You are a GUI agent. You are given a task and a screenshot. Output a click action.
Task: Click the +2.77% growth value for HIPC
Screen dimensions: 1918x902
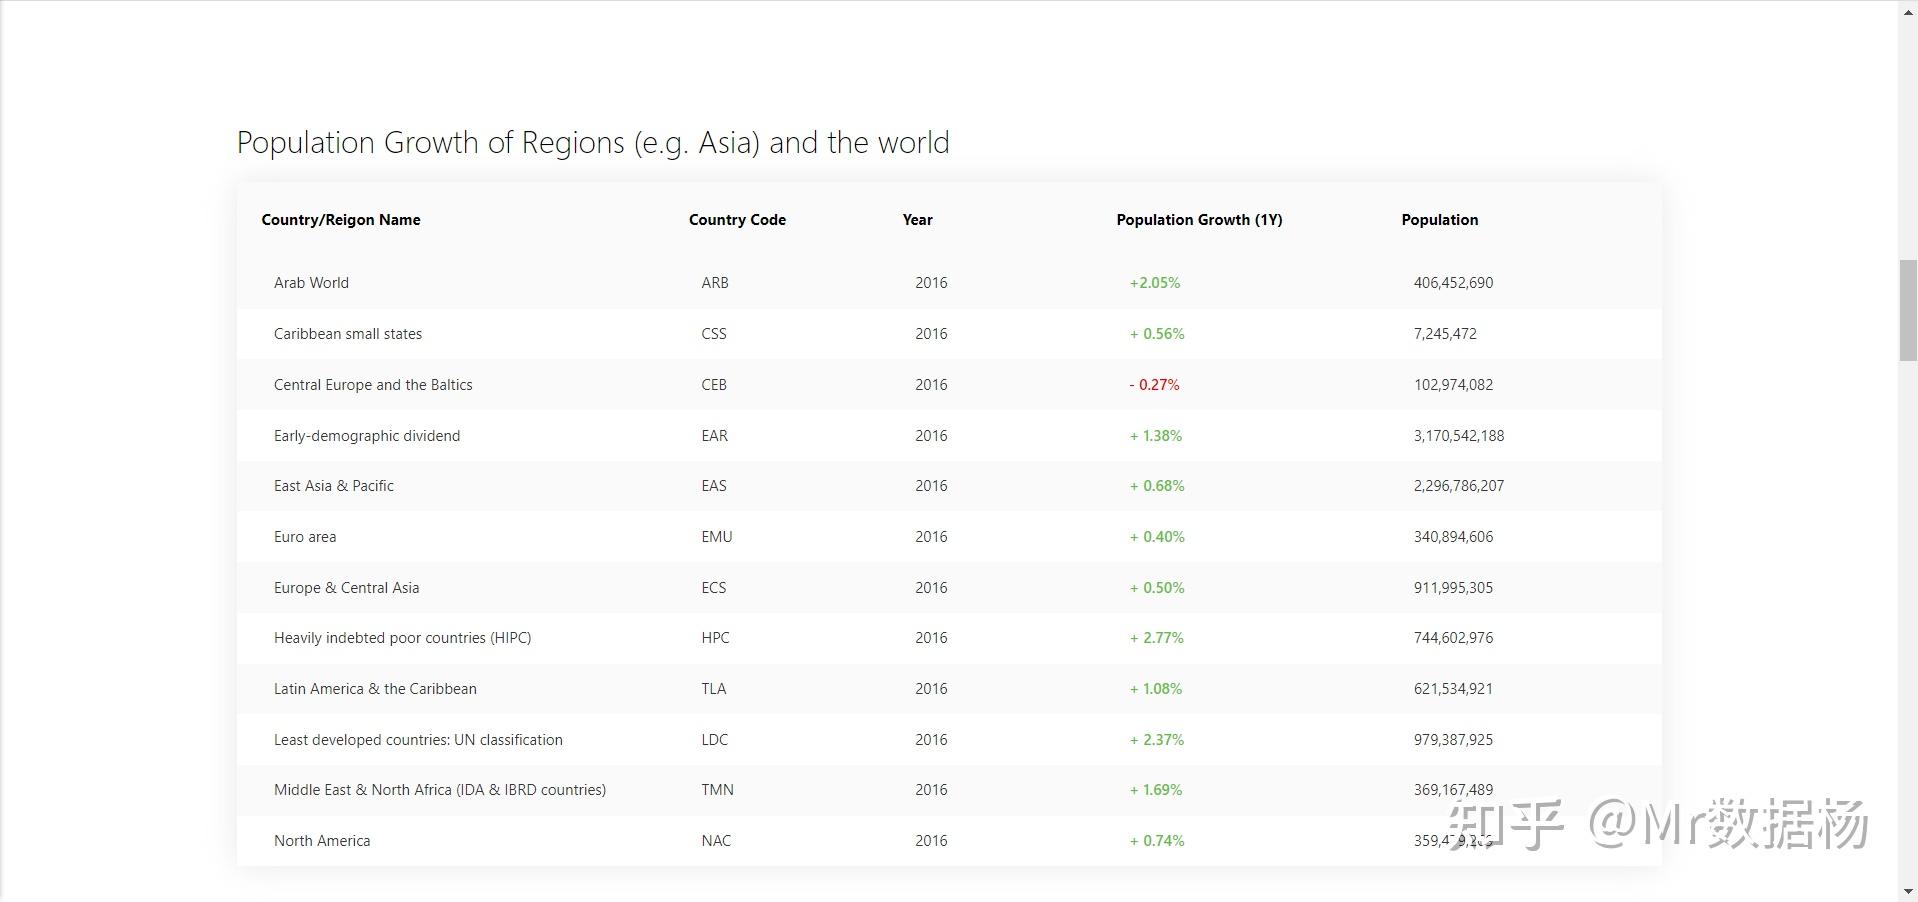tap(1156, 638)
